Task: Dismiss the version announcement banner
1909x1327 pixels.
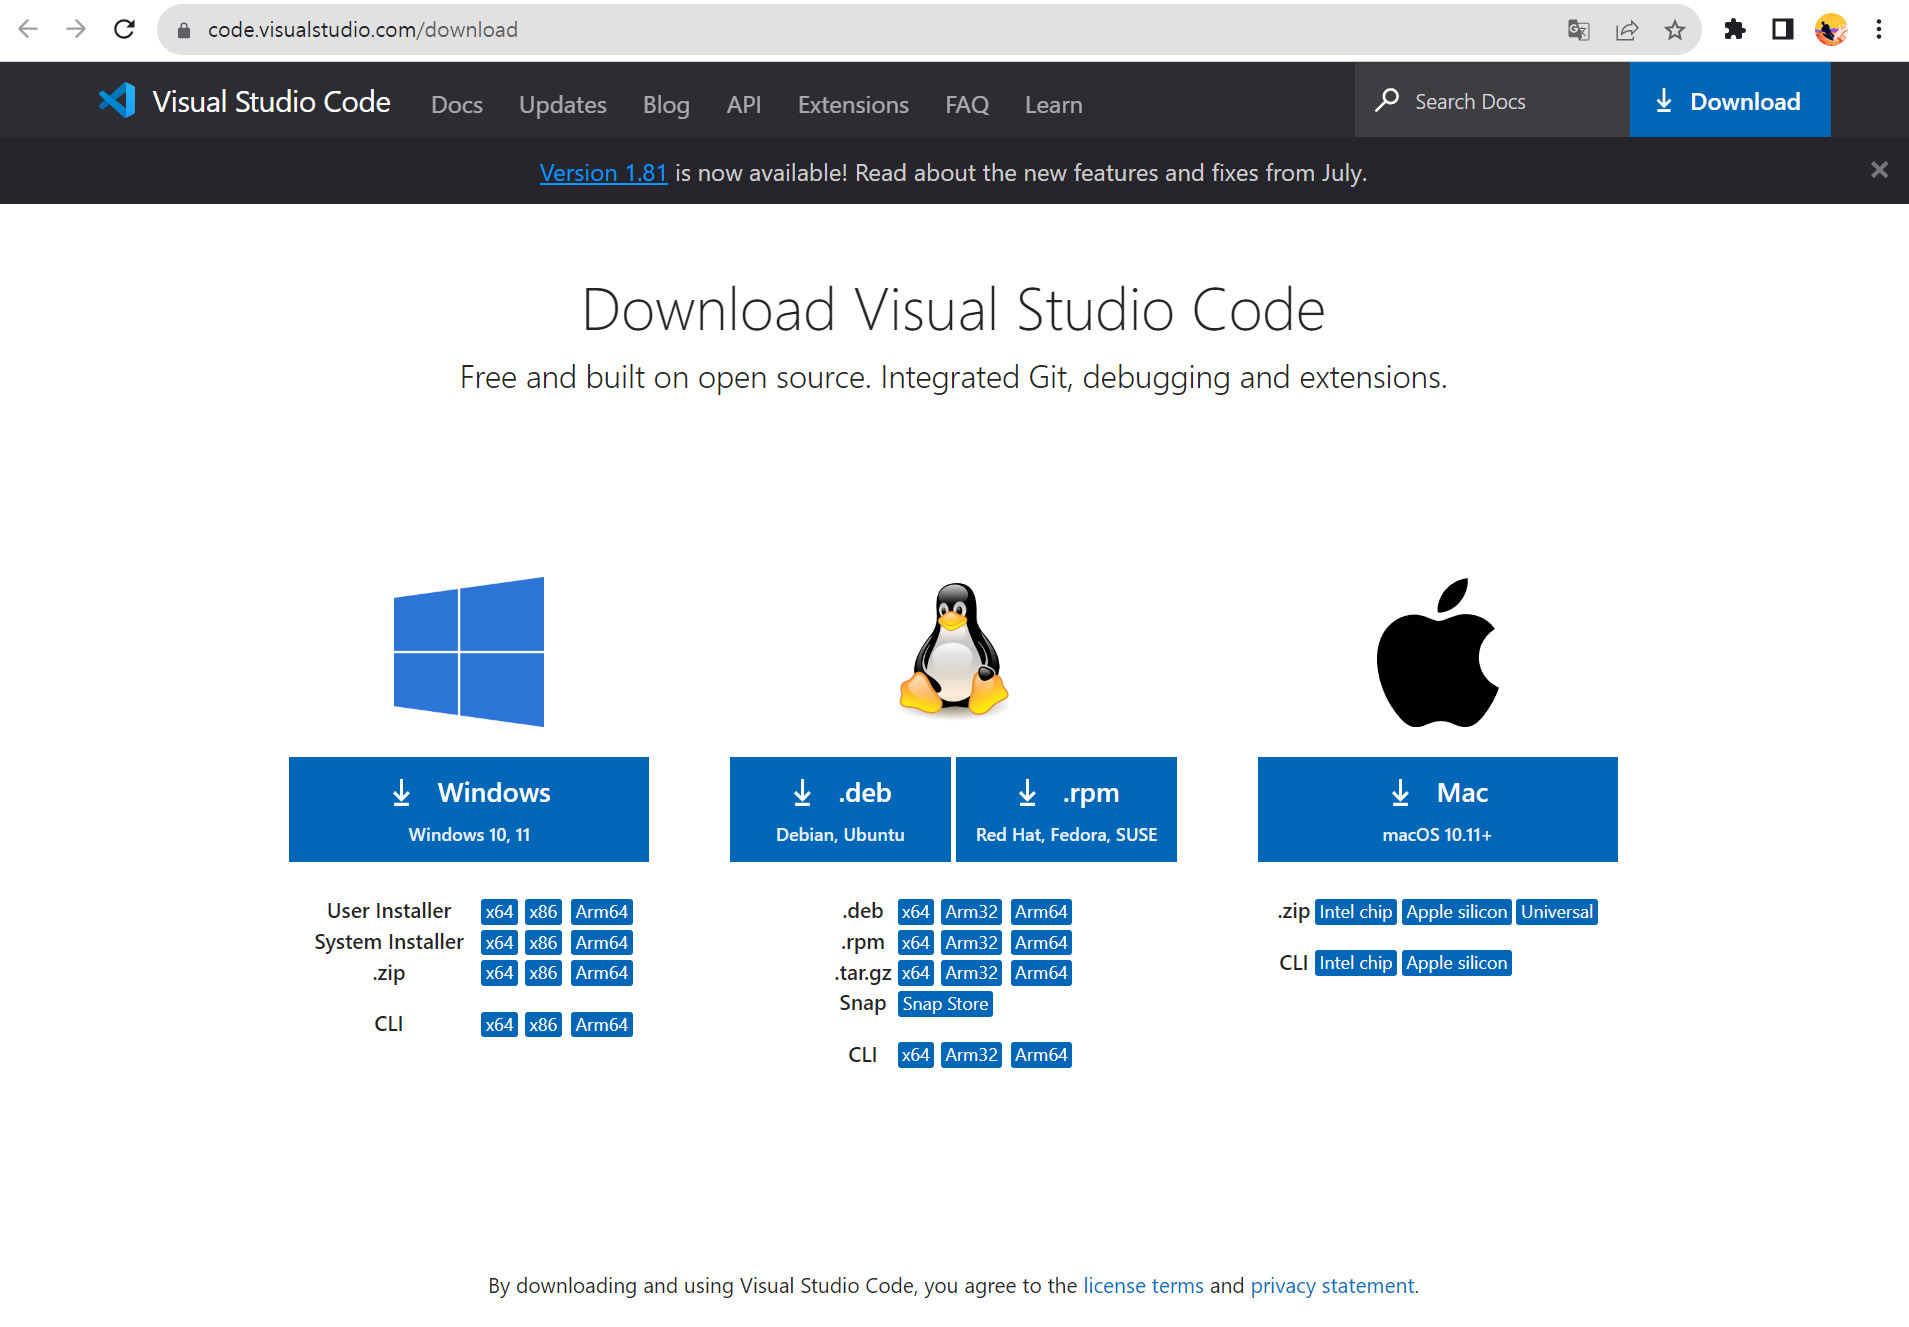Action: [1880, 170]
